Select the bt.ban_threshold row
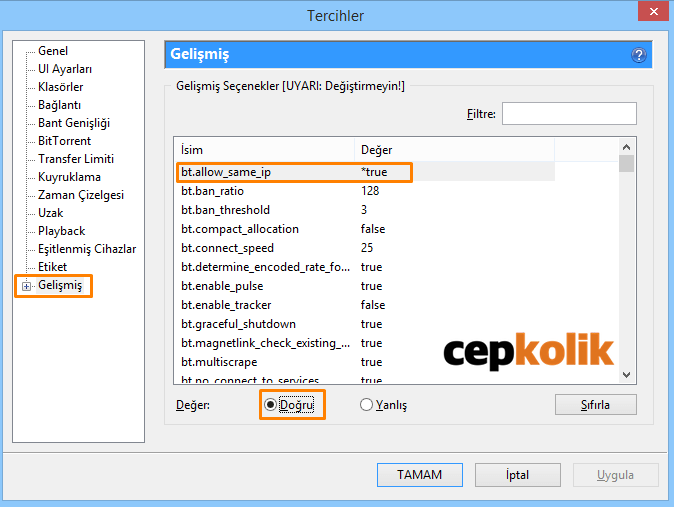674x507 pixels. coord(365,210)
